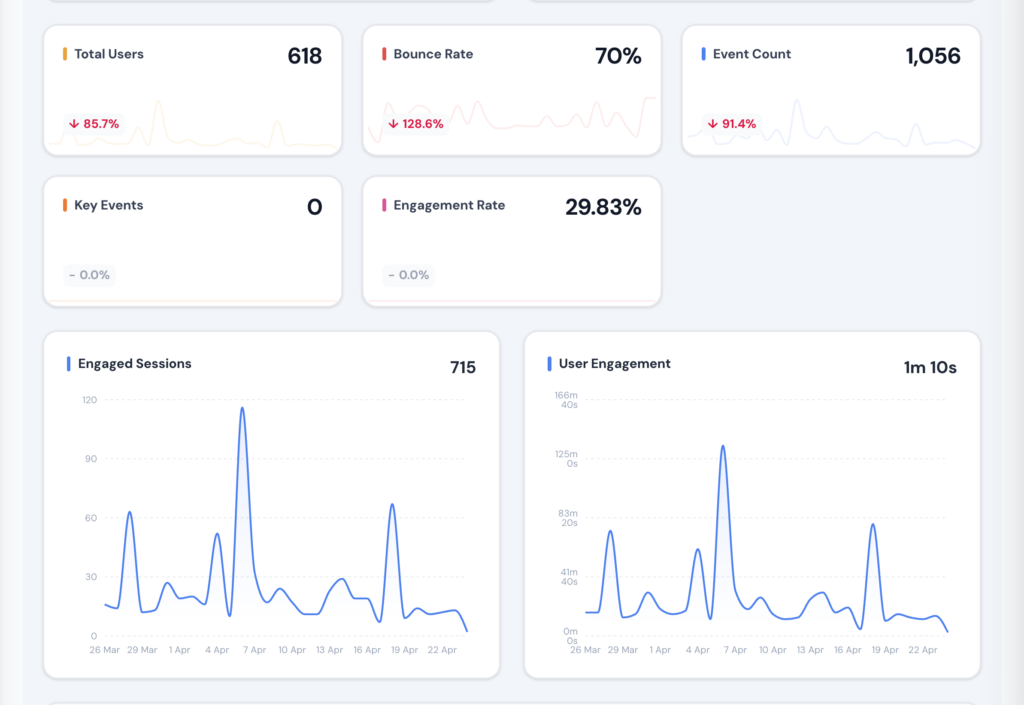Click the downward arrow icon next to 91.4%

711,124
